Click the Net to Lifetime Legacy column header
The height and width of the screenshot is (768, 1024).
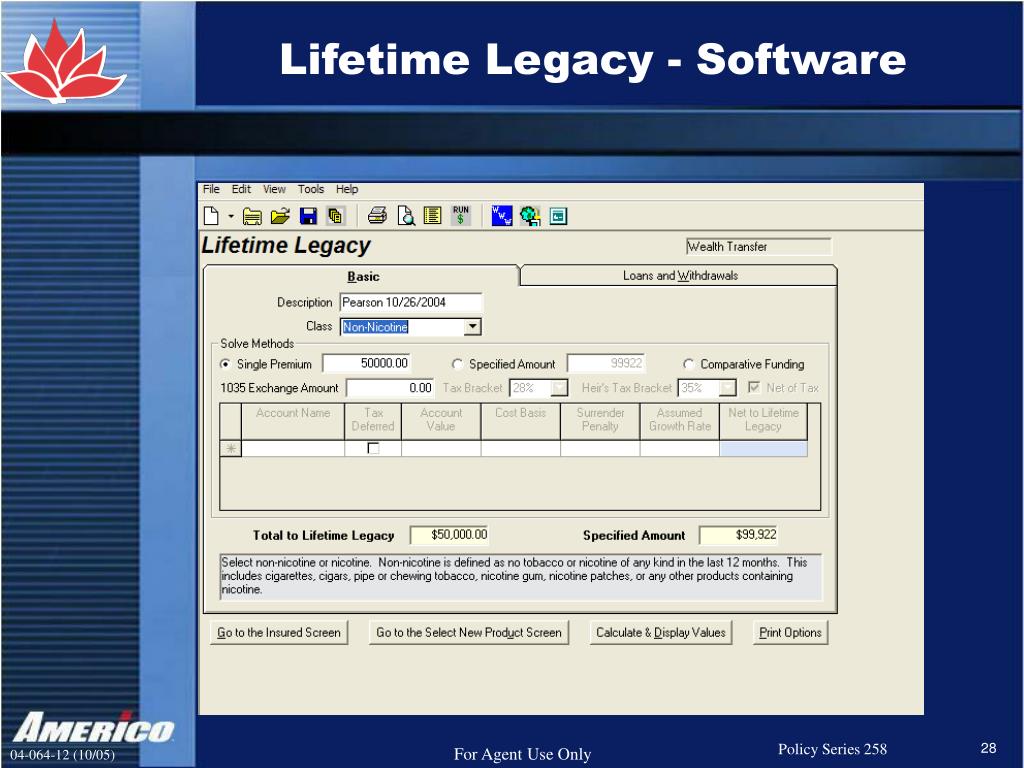point(763,420)
